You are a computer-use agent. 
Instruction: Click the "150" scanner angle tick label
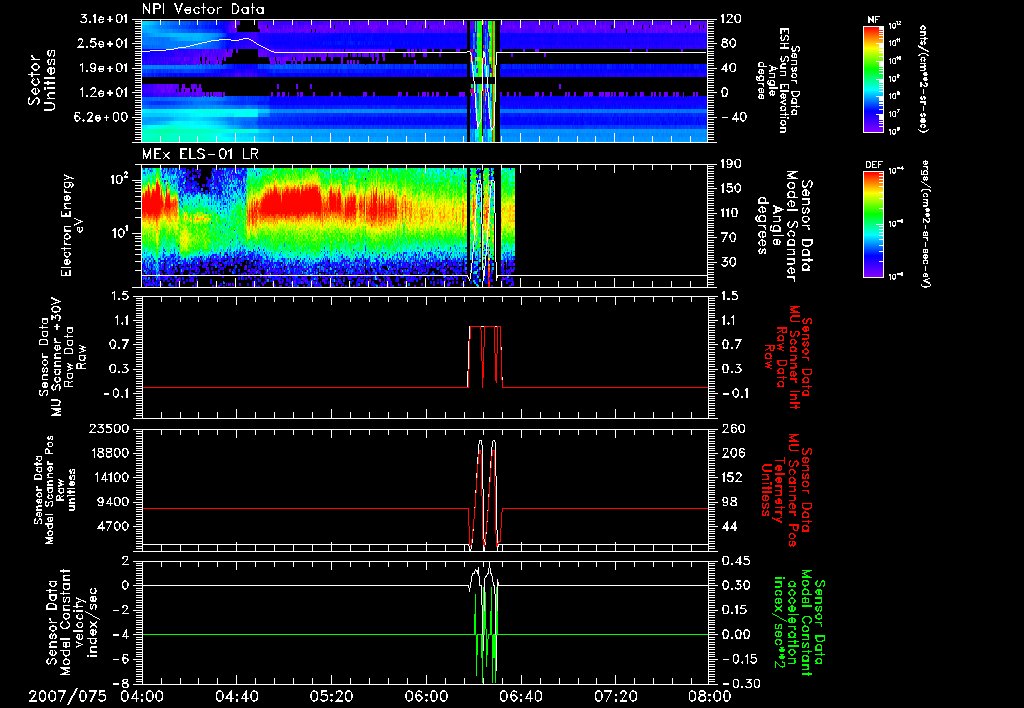tap(731, 189)
